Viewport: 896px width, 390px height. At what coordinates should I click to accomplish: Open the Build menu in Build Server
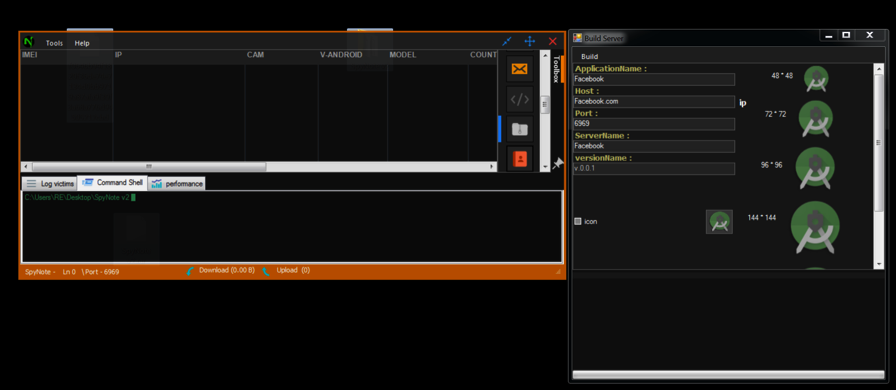590,57
